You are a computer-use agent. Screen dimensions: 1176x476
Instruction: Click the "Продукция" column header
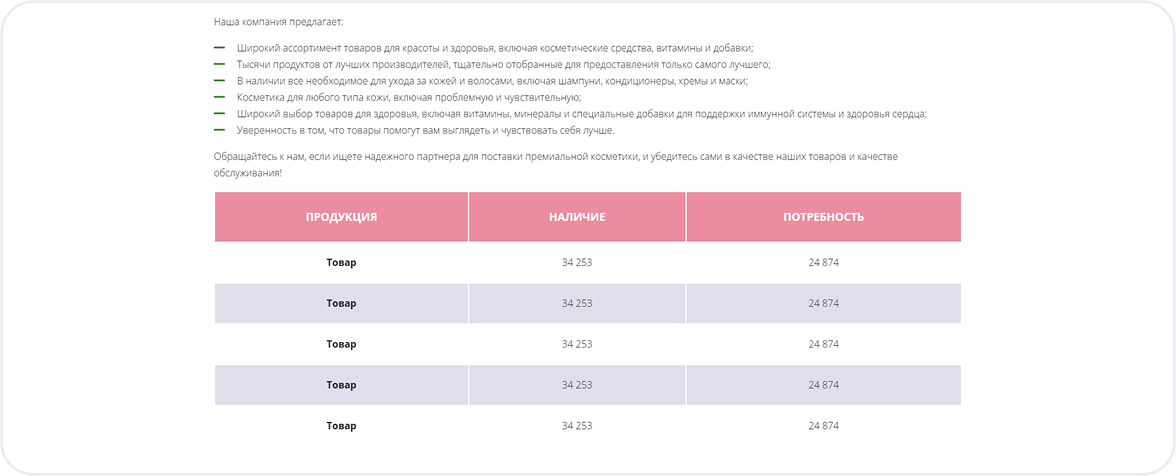pyautogui.click(x=341, y=217)
